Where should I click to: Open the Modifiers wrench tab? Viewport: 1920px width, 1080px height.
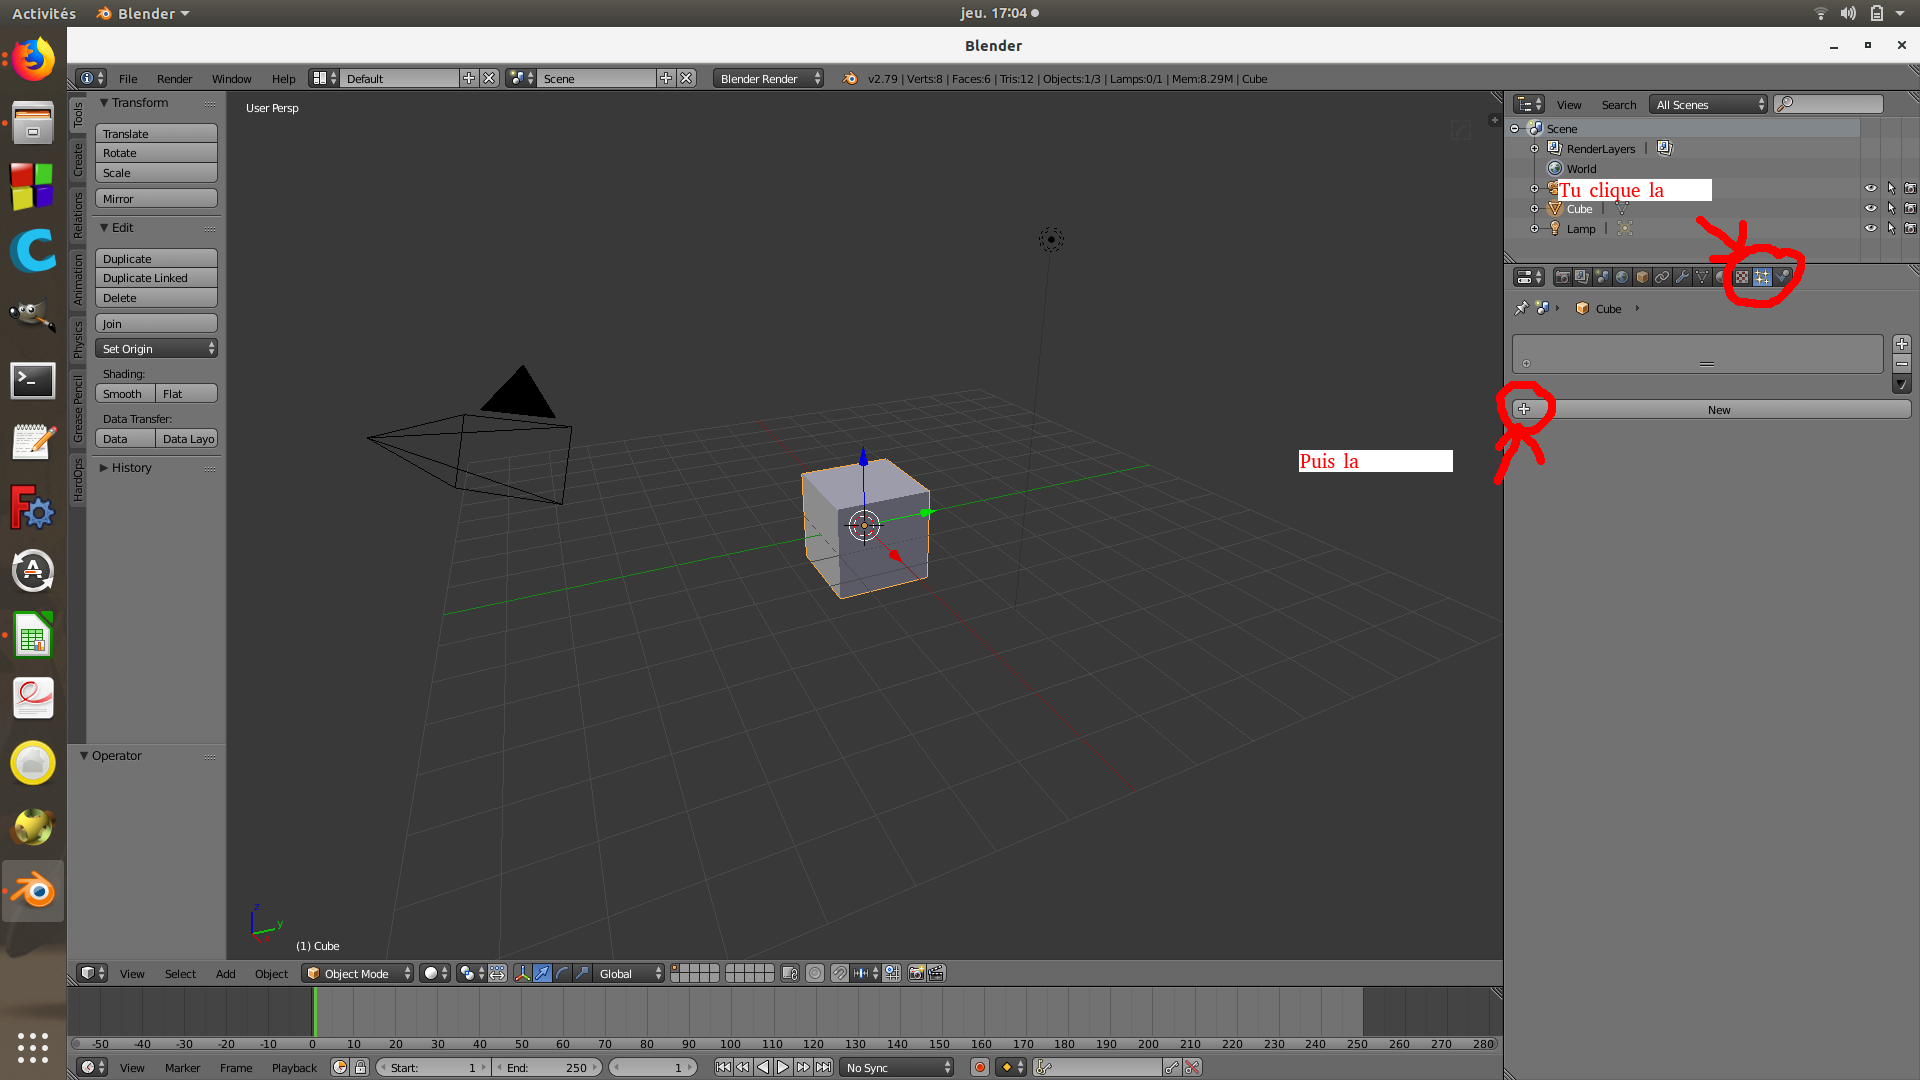coord(1682,277)
